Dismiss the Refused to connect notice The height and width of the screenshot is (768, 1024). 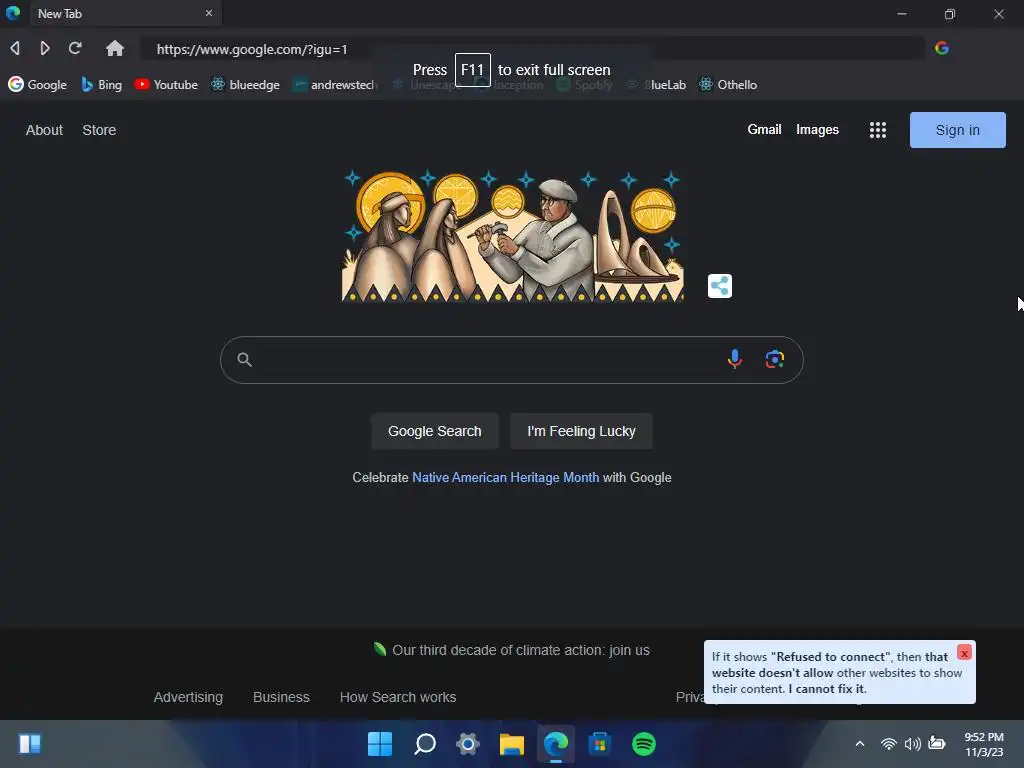pos(964,652)
